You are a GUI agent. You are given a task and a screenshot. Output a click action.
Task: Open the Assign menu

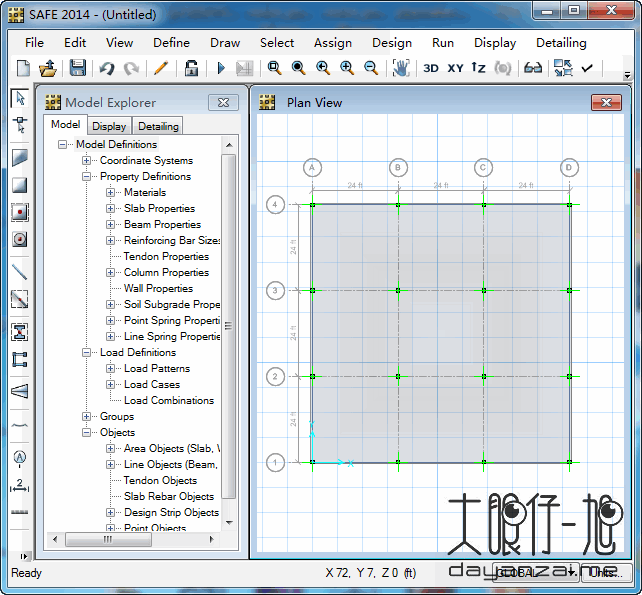pyautogui.click(x=333, y=43)
